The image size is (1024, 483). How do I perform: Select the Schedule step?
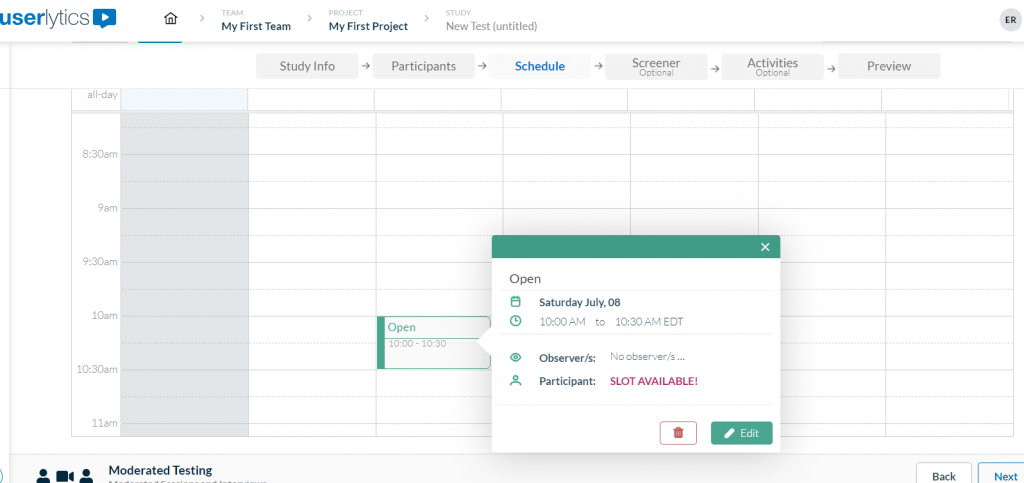pyautogui.click(x=539, y=67)
